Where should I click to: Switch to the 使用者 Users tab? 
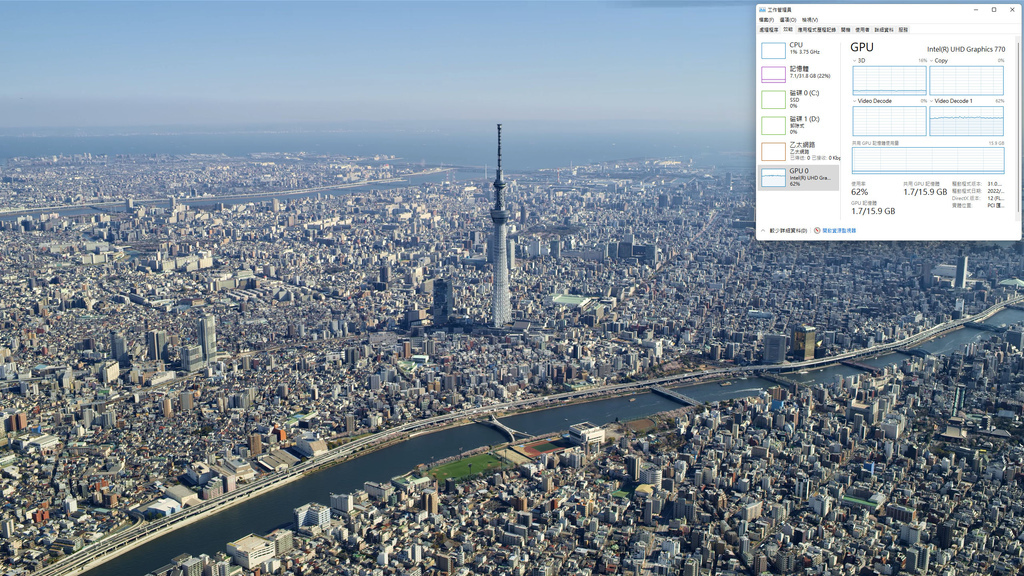(x=862, y=30)
